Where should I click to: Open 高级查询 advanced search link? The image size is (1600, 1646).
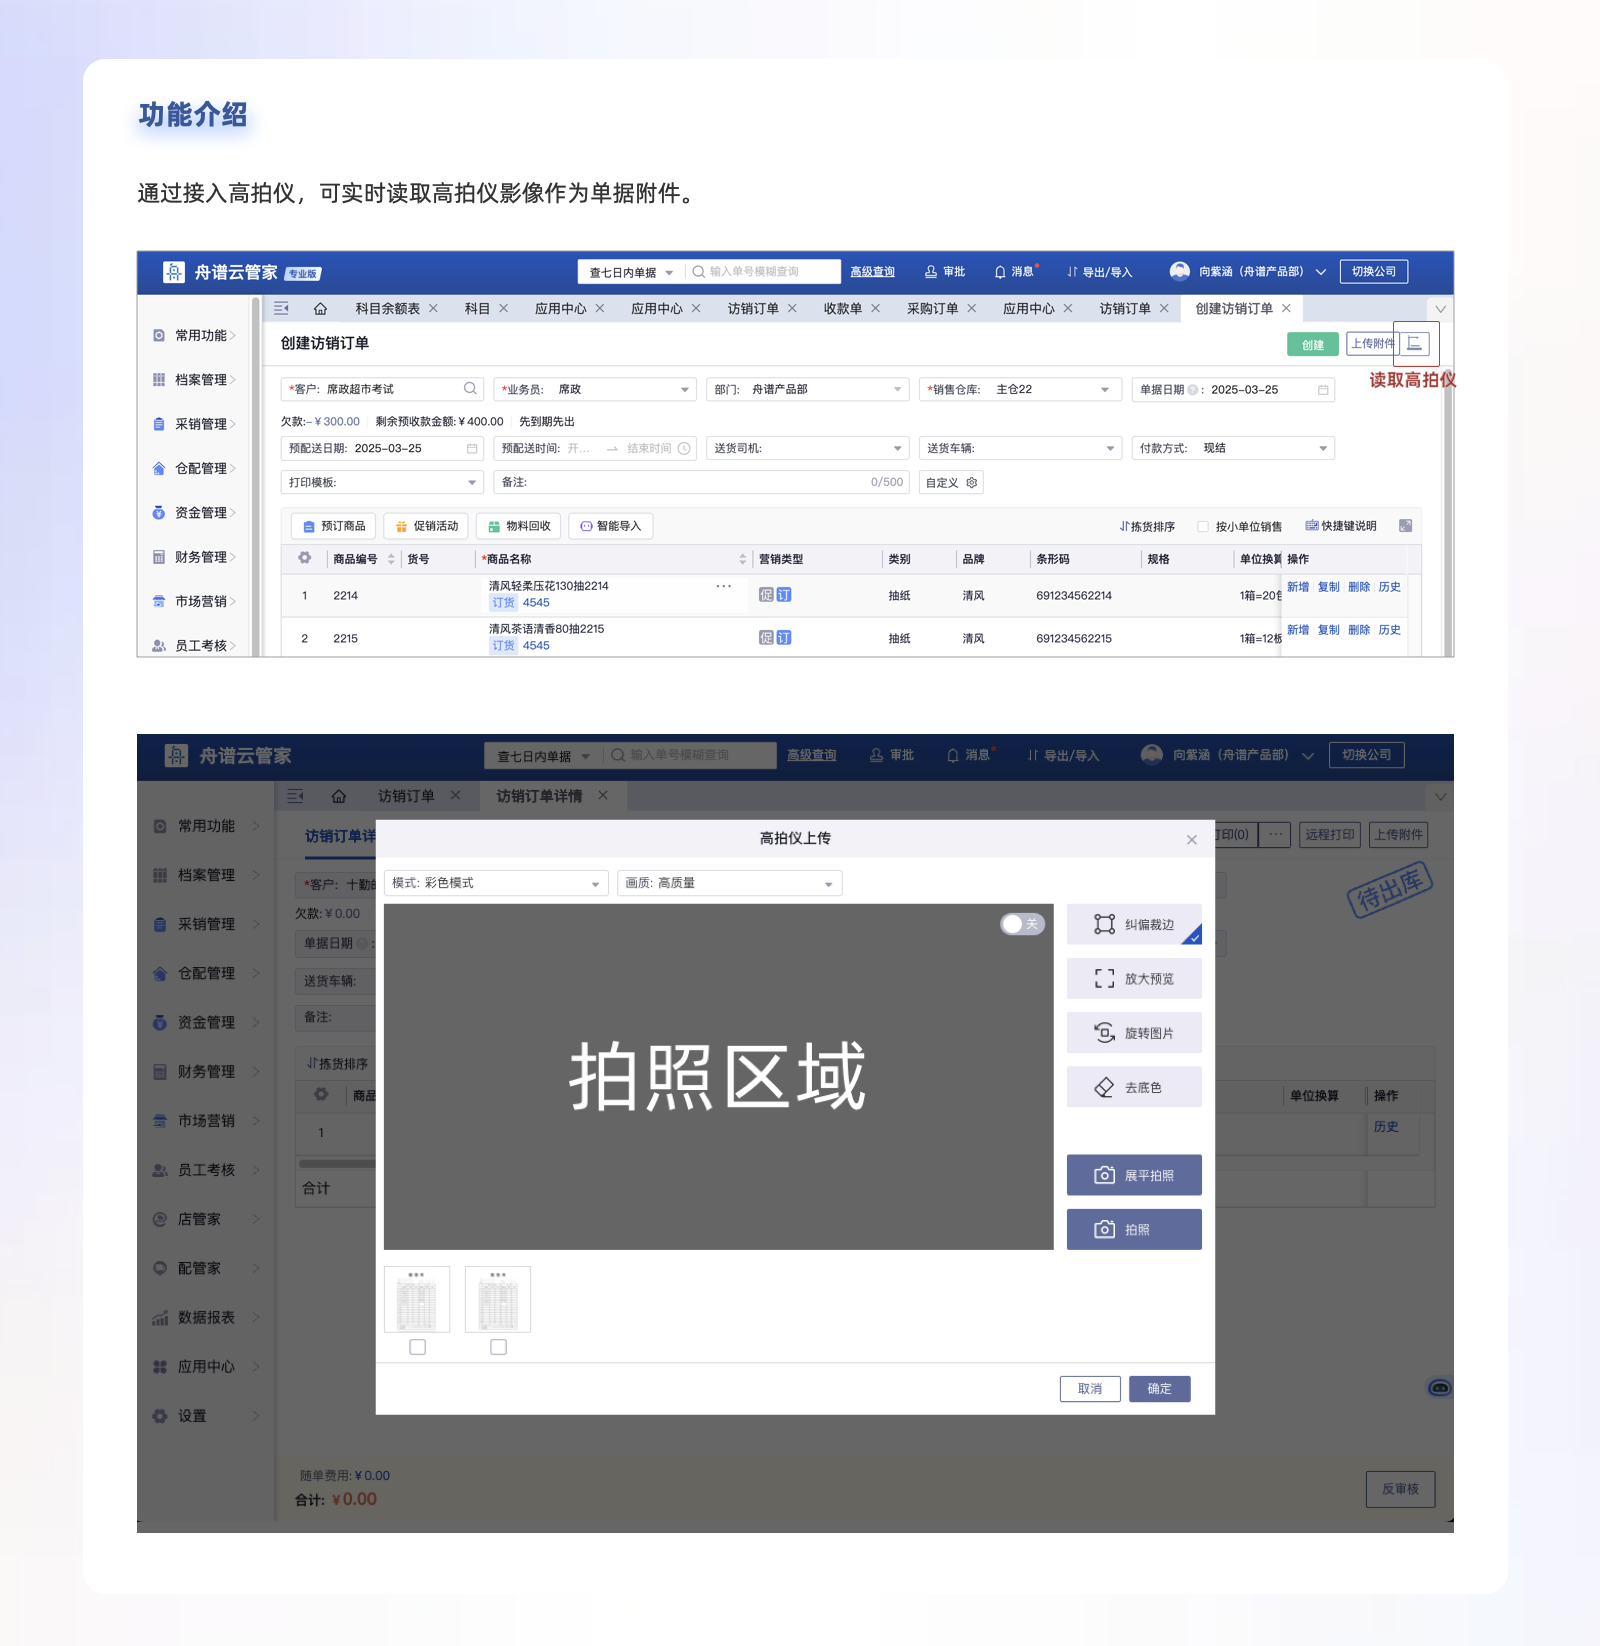tap(872, 271)
